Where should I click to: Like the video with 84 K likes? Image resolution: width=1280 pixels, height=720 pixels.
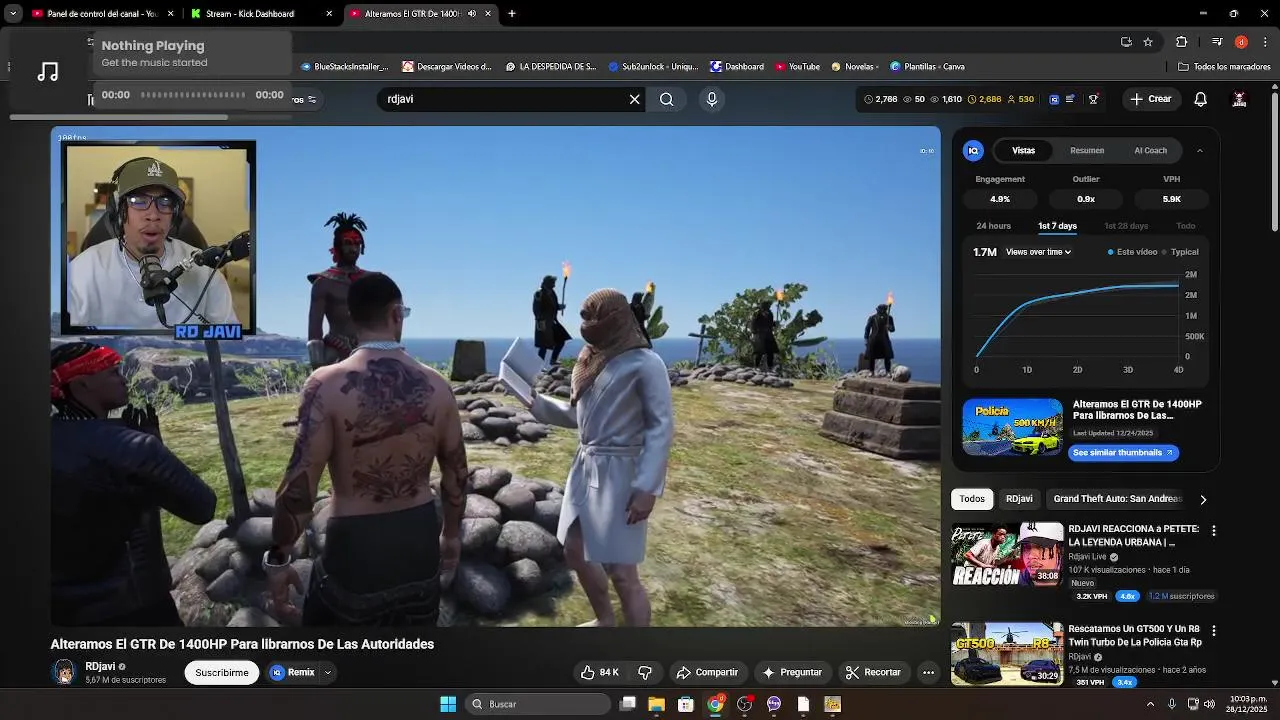[600, 672]
